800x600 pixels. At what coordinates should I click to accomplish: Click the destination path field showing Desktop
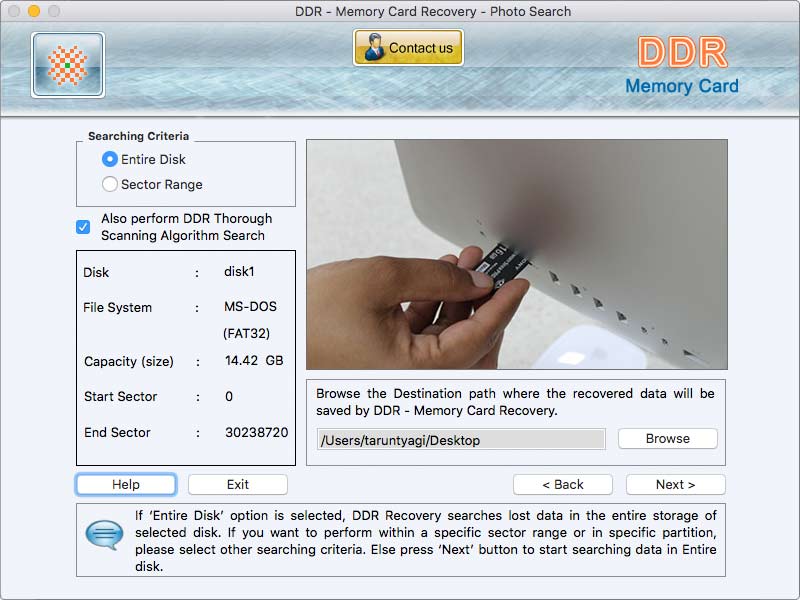460,438
